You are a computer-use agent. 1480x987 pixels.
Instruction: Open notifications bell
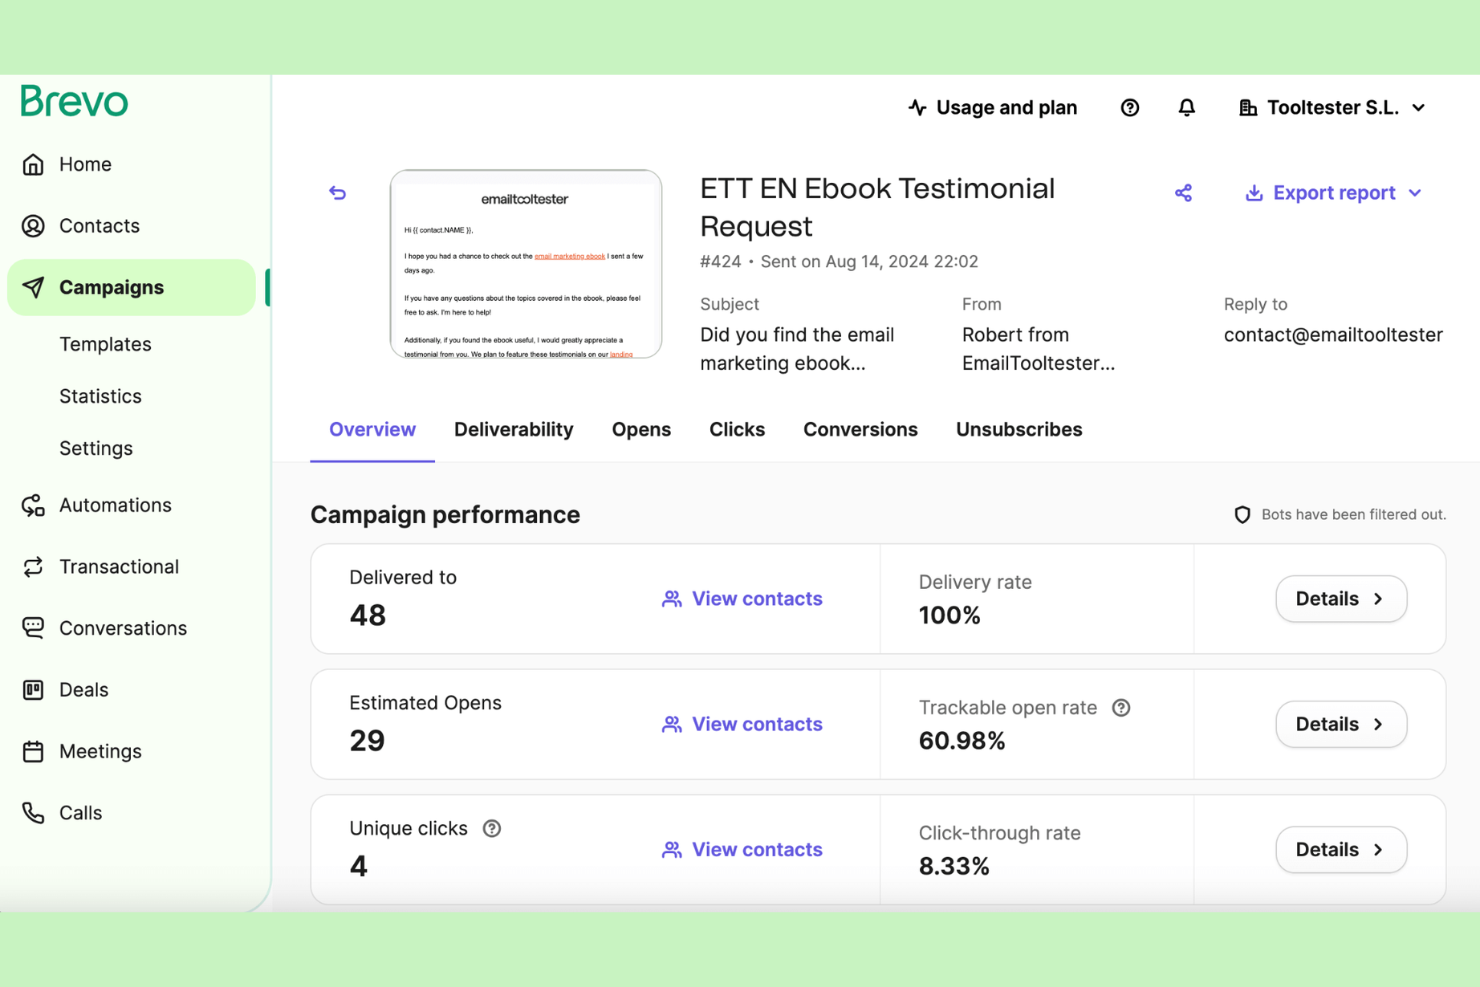coord(1186,107)
